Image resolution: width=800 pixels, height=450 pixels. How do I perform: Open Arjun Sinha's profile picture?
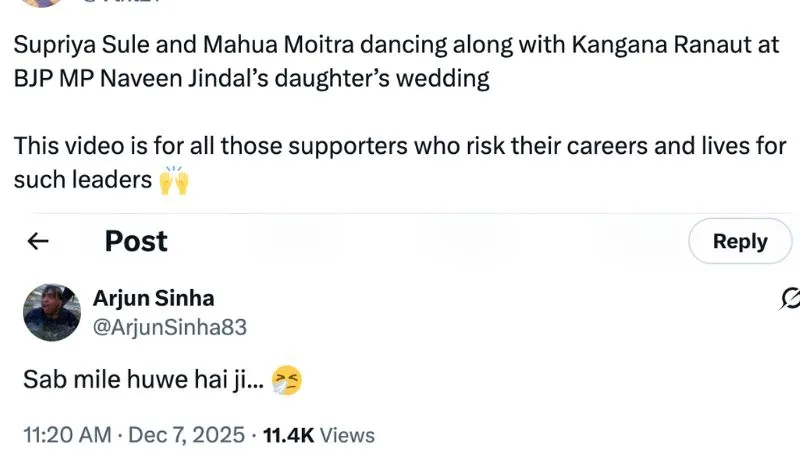click(52, 312)
